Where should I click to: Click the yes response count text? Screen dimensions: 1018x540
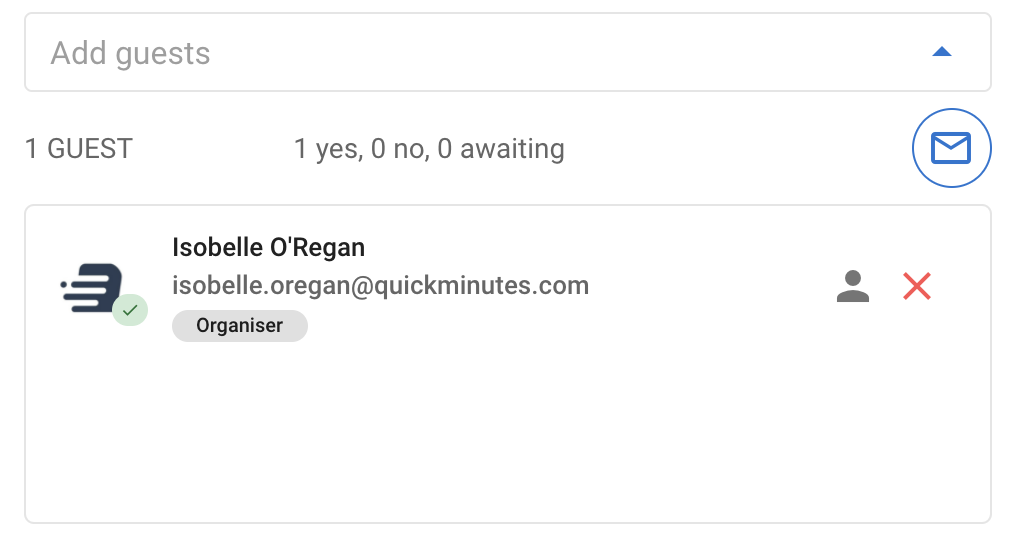tap(328, 149)
